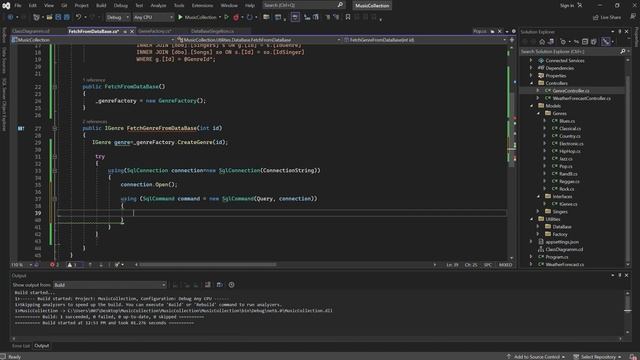Click the pin icon in the Solution Explorer header
This screenshot has height=360, width=640.
coord(620,31)
